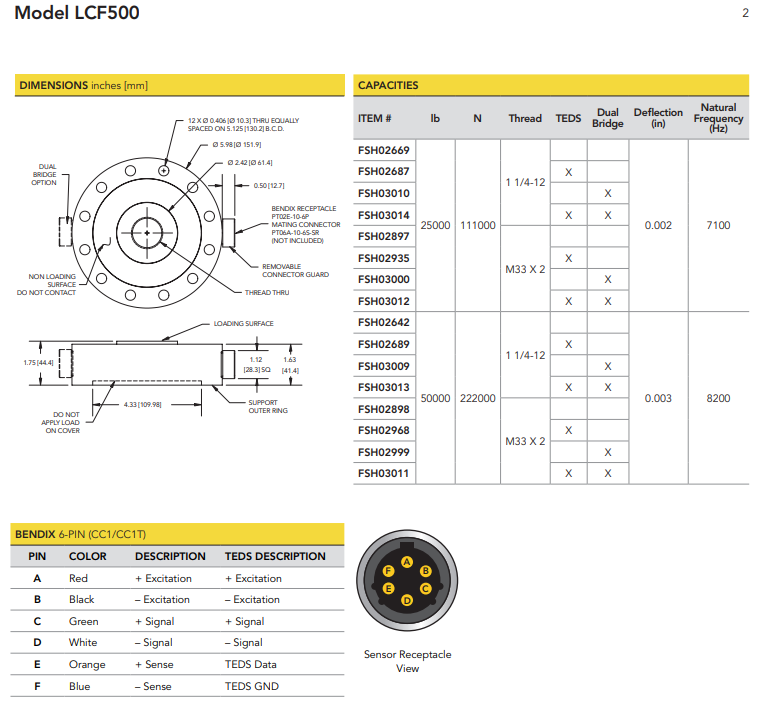This screenshot has height=720, width=764.
Task: Click pin E in the receptacle view graphic
Action: (x=388, y=589)
